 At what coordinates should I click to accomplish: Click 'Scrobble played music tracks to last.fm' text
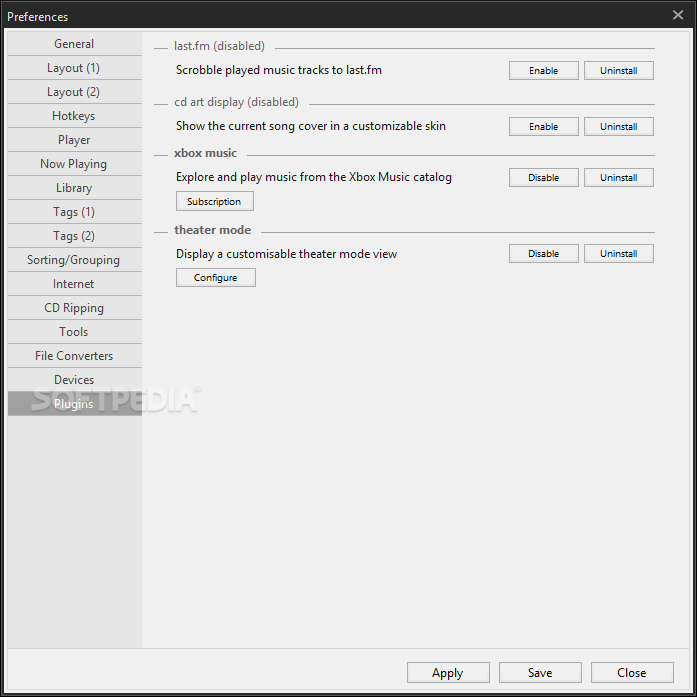pos(279,70)
